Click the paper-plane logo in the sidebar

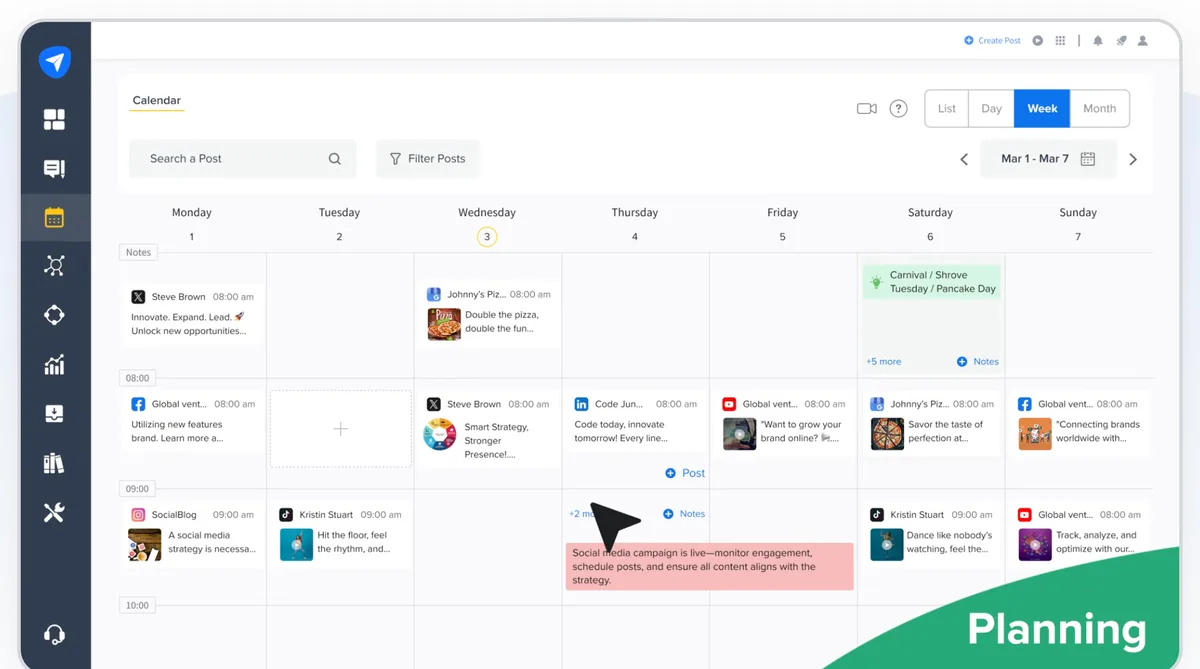coord(55,62)
